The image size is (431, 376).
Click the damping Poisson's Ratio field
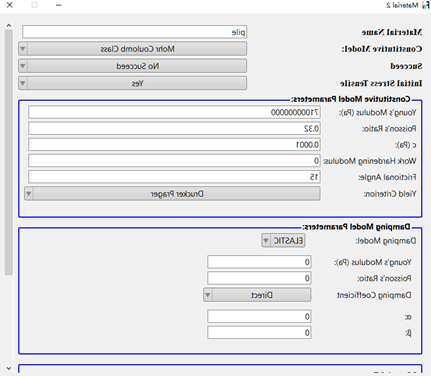click(259, 278)
